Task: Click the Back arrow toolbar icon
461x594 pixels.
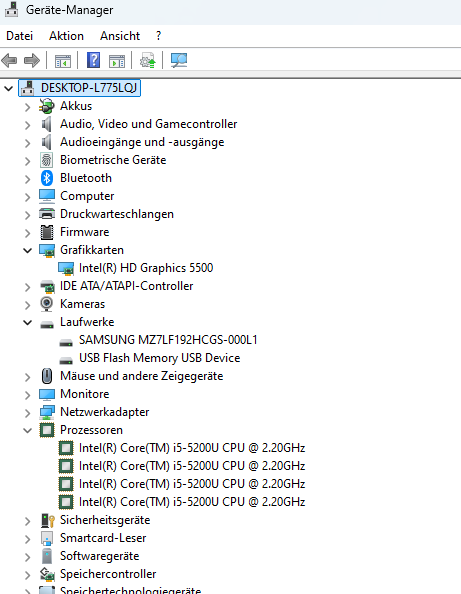Action: pos(9,60)
